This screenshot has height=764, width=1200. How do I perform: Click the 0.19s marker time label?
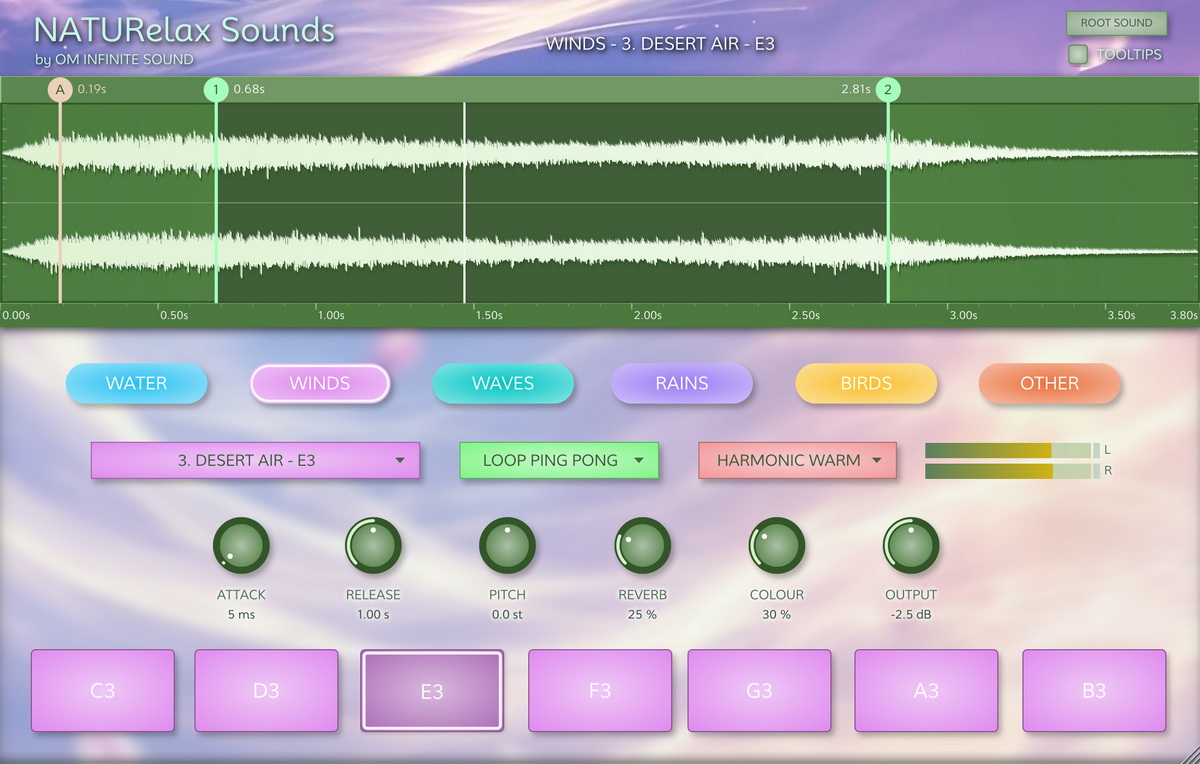(x=92, y=89)
